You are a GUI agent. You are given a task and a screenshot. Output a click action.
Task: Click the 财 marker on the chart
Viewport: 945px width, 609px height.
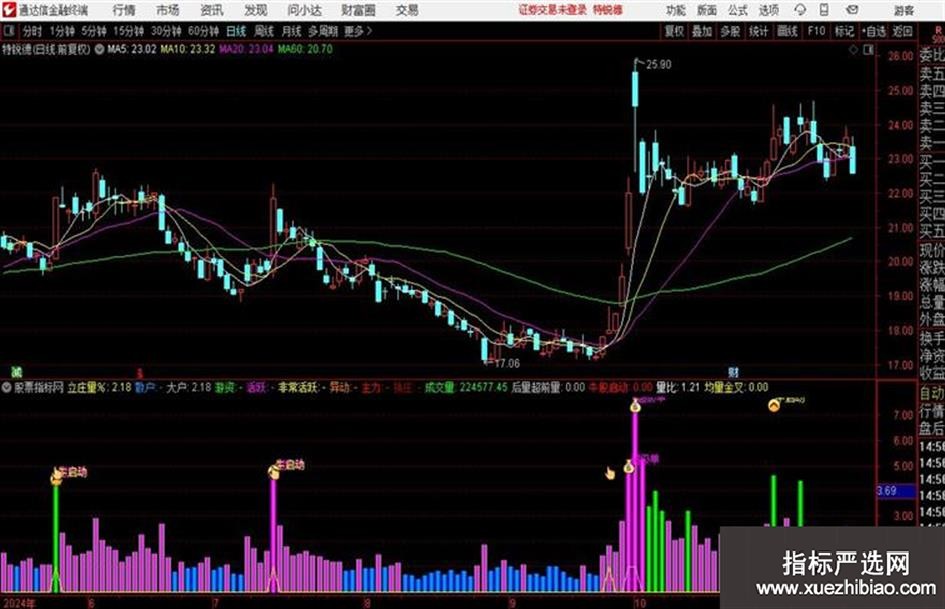(x=733, y=372)
